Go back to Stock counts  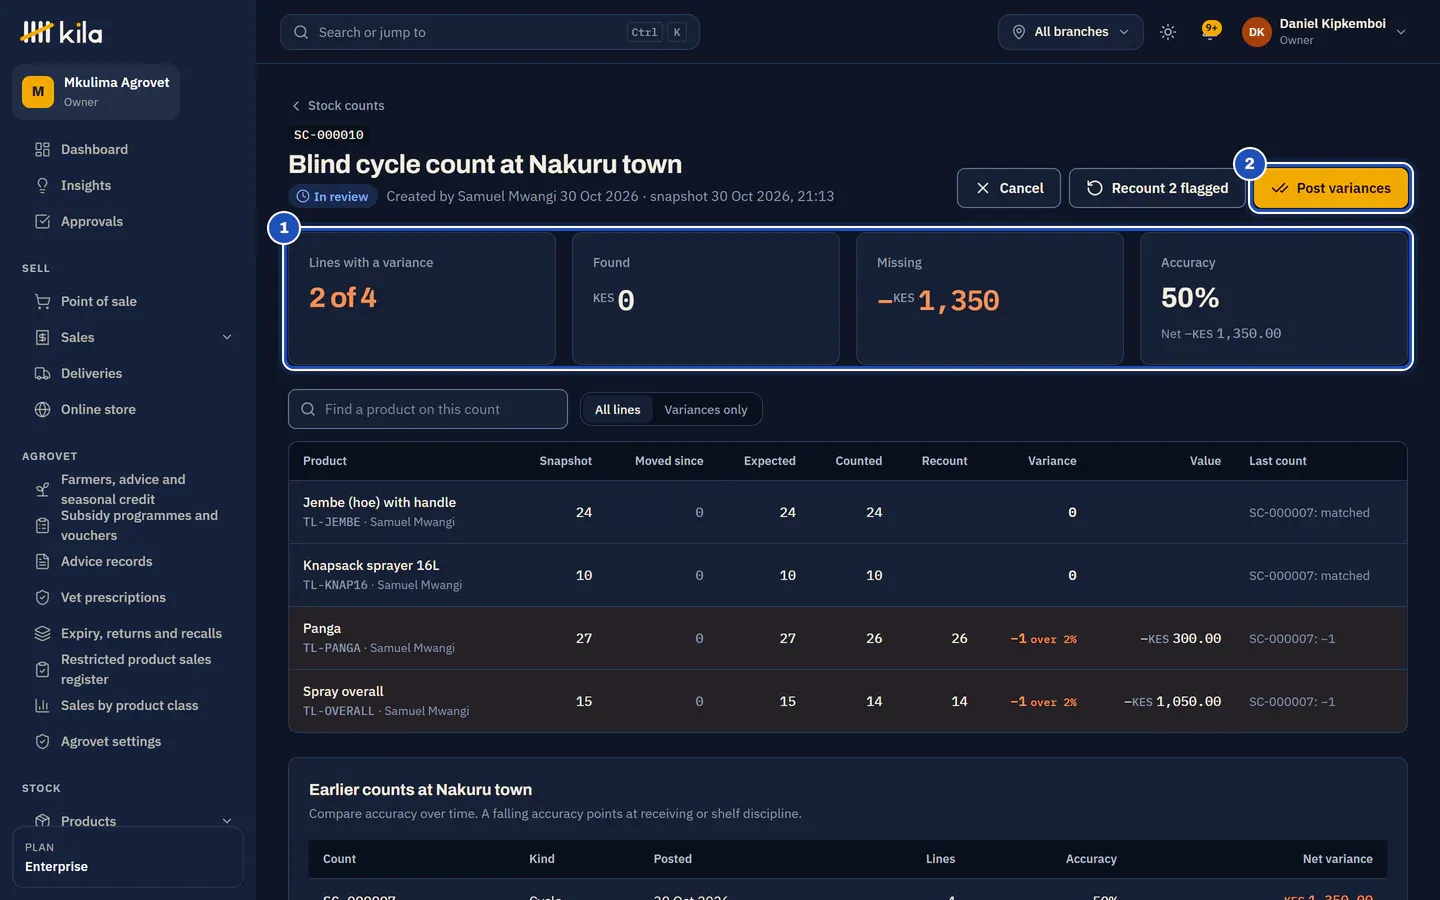pos(338,105)
